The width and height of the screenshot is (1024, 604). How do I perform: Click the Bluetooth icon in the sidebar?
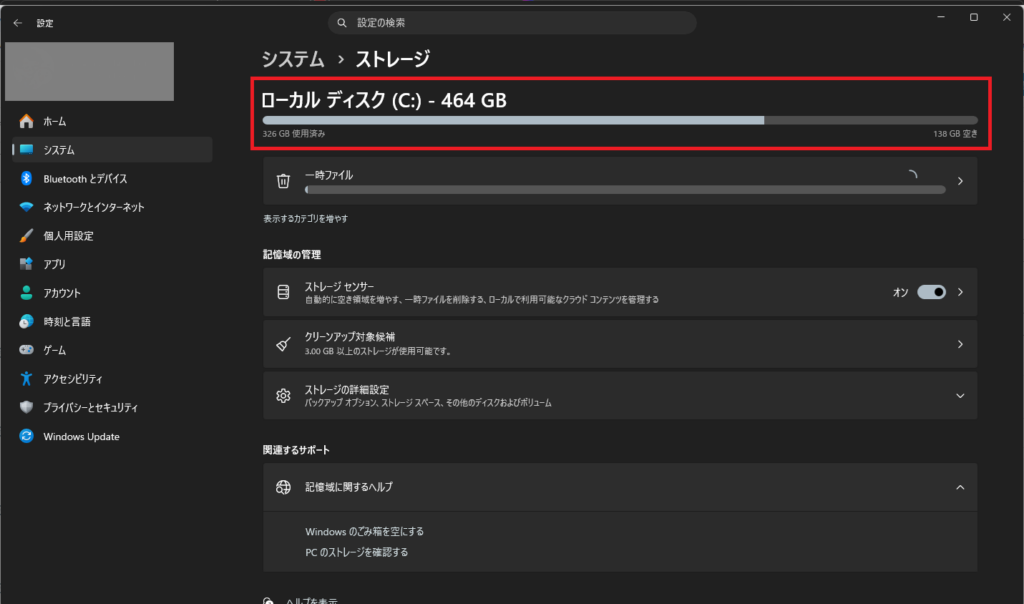coord(26,178)
